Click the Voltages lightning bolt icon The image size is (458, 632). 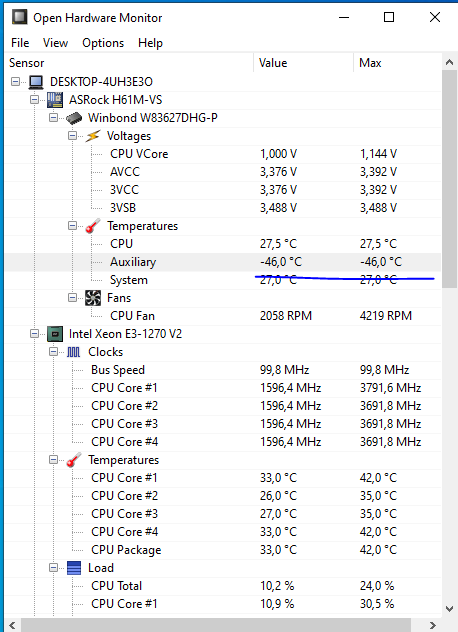tap(93, 136)
